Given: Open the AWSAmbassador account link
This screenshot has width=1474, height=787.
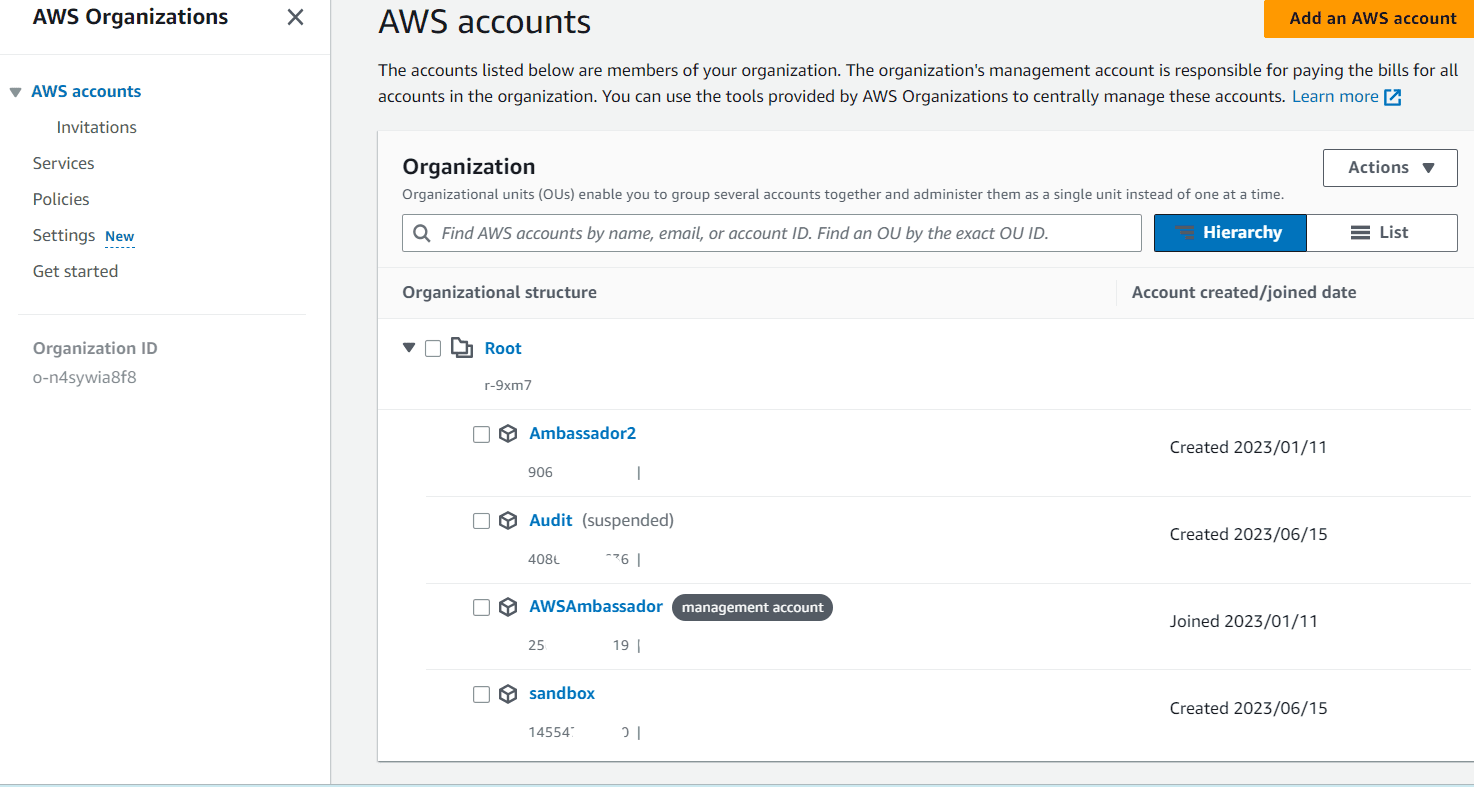Looking at the screenshot, I should [596, 607].
